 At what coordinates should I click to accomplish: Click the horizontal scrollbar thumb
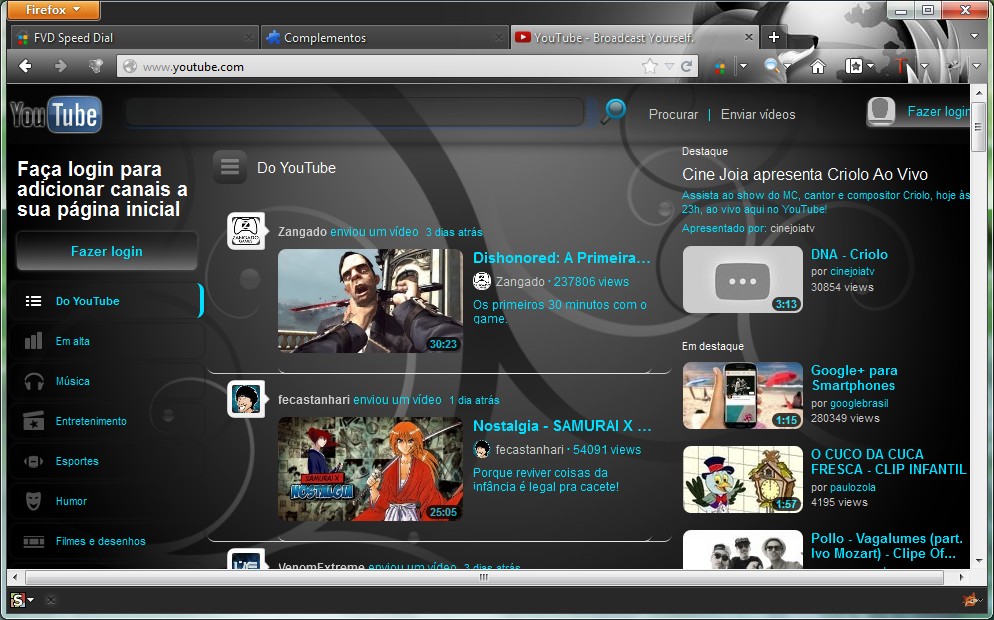tap(484, 578)
